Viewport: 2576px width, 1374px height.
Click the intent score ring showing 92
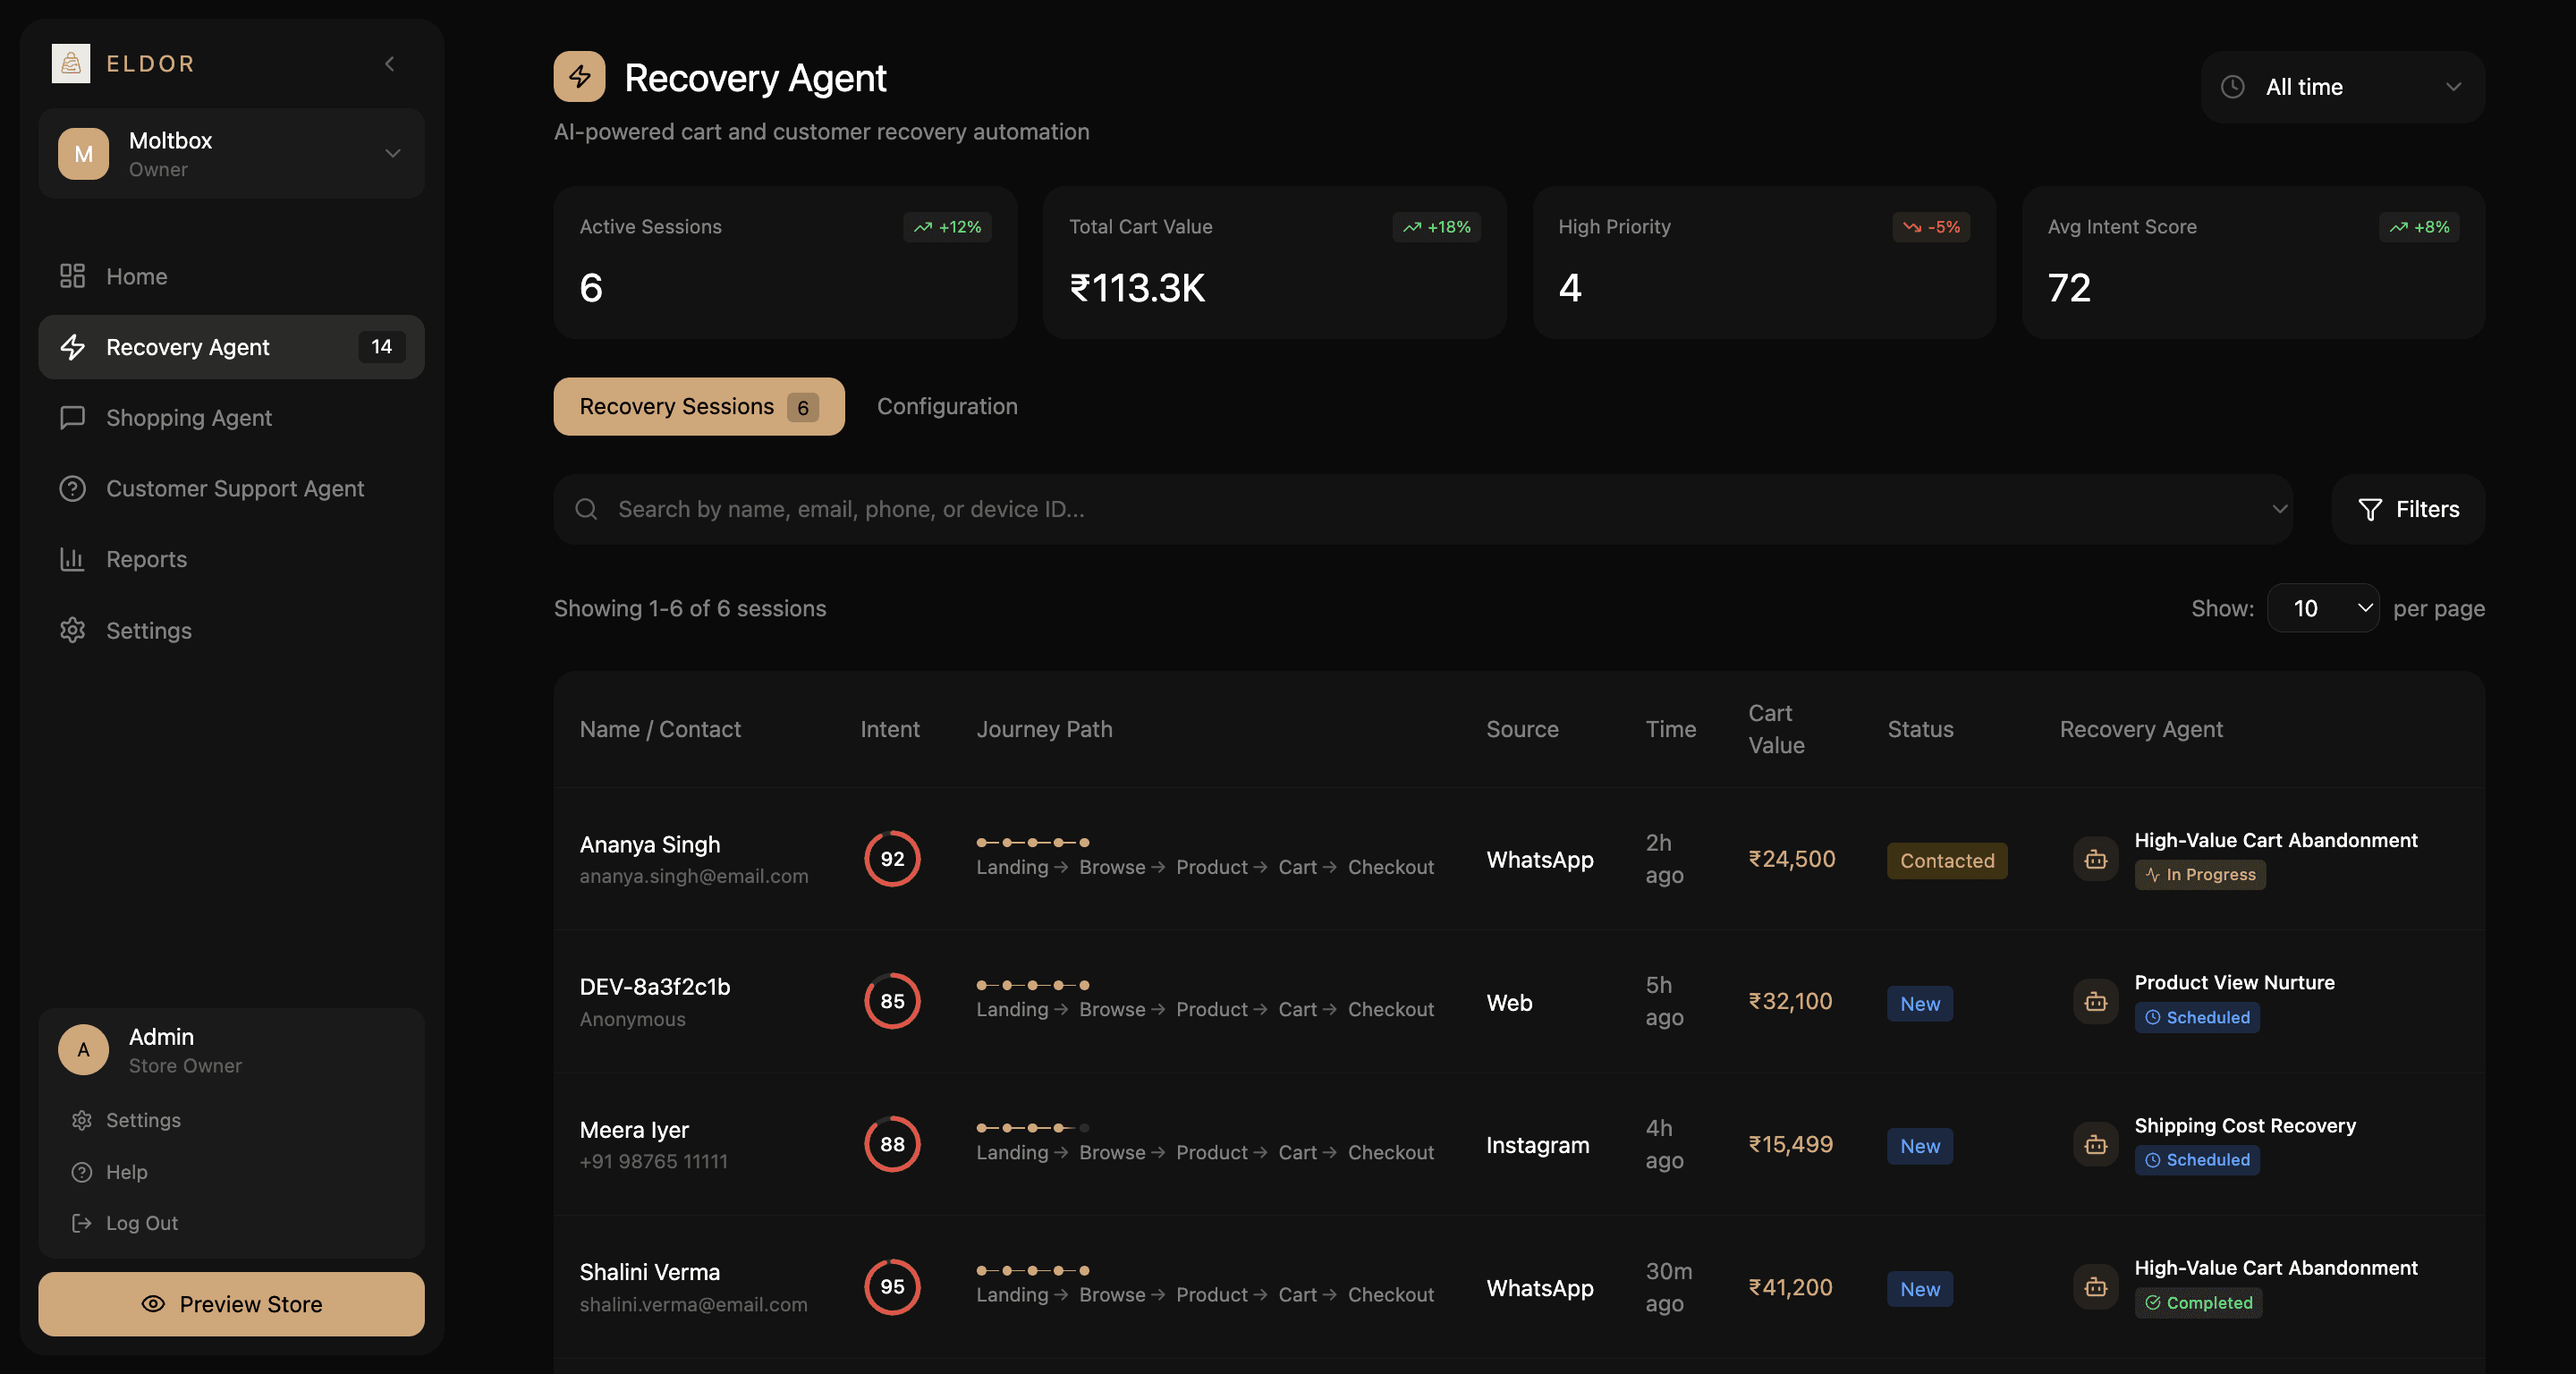point(891,859)
